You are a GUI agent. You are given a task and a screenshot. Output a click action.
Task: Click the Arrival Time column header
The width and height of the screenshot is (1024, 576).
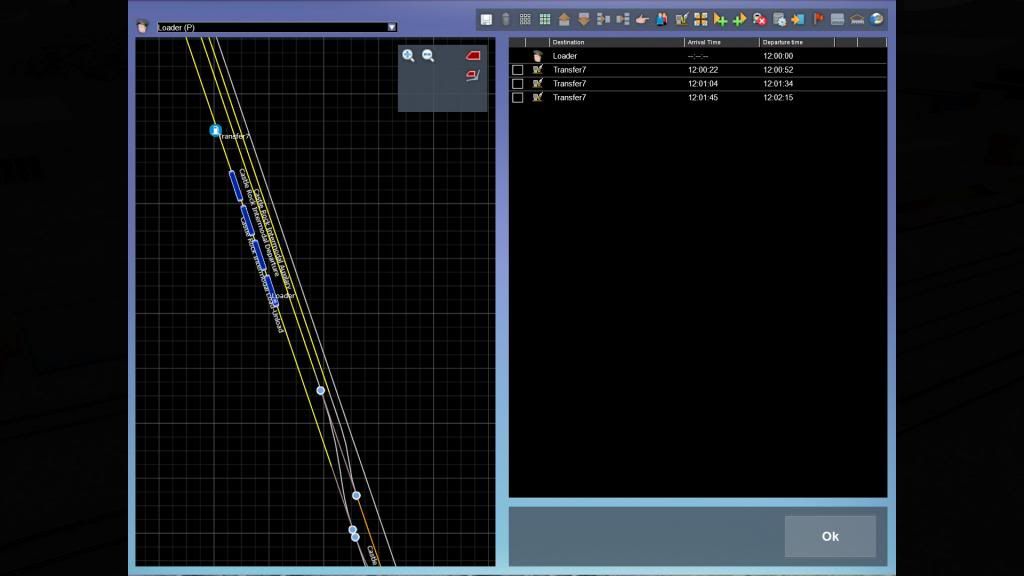pyautogui.click(x=722, y=42)
